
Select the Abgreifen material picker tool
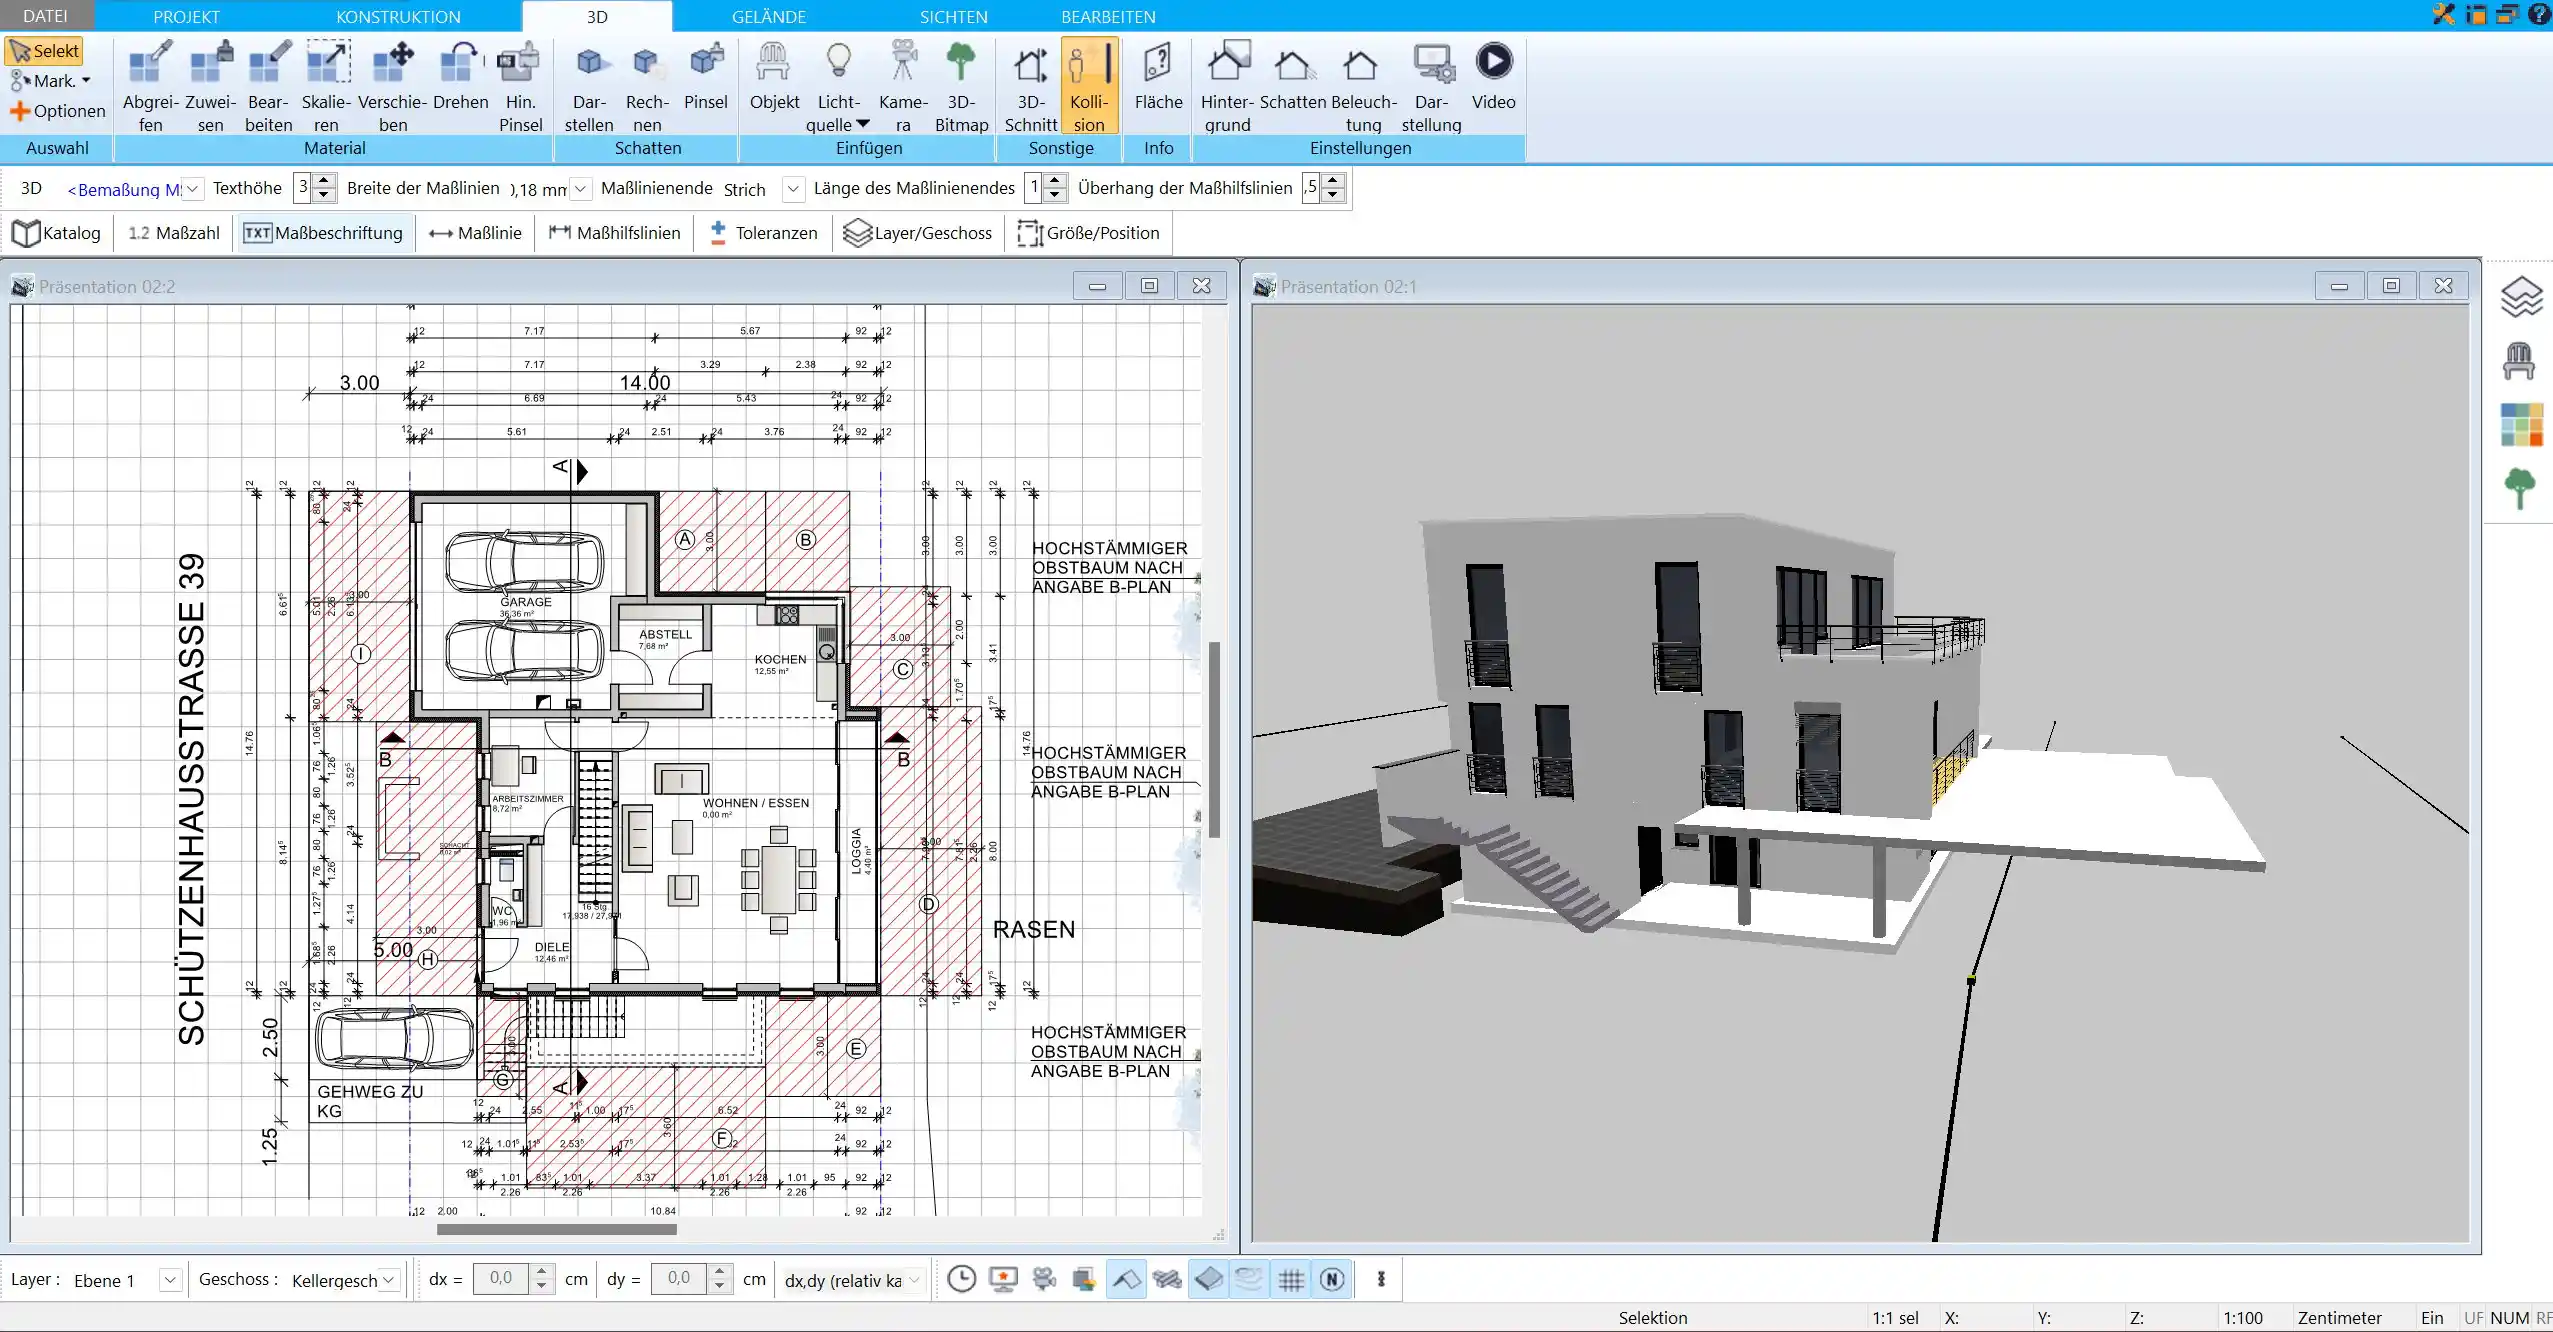point(150,87)
